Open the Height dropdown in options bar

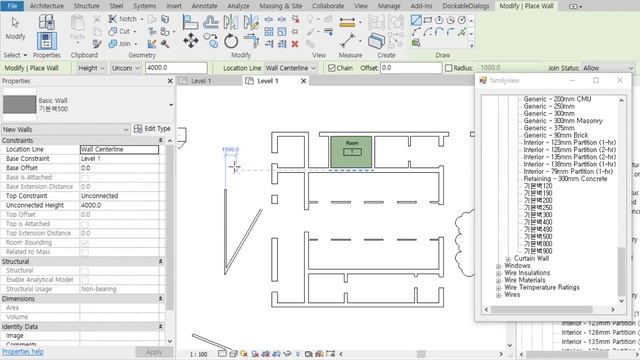(91, 68)
